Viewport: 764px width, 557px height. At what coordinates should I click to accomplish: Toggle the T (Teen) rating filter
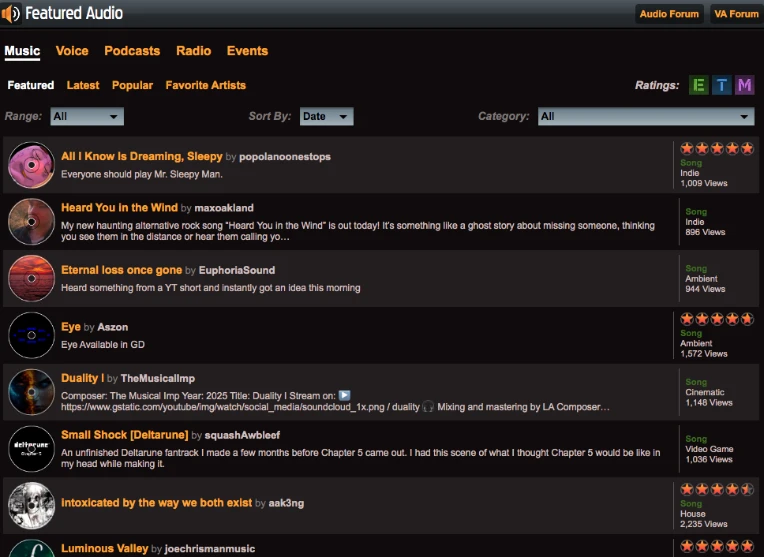[722, 85]
